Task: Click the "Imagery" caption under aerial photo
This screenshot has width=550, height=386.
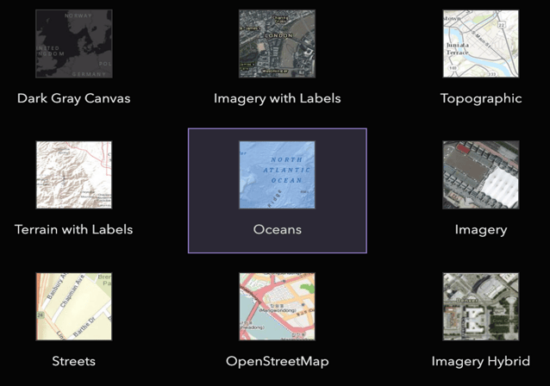Action: coord(481,230)
